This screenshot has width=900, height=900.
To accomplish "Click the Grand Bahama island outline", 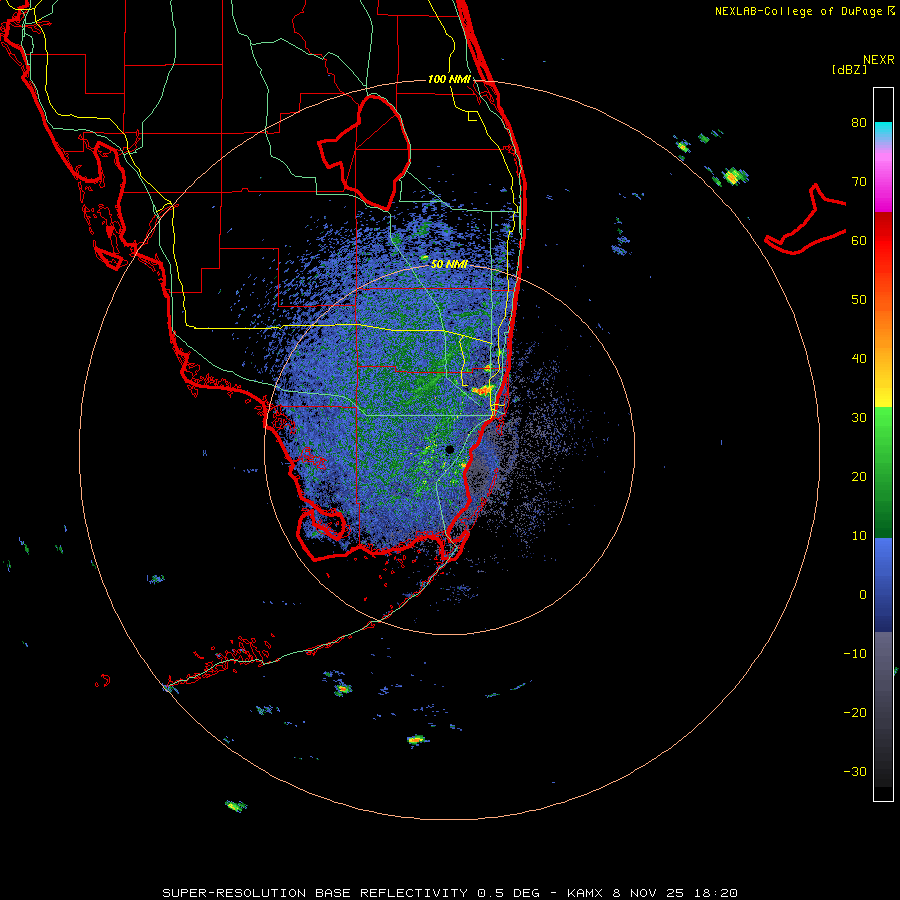I will [x=805, y=221].
